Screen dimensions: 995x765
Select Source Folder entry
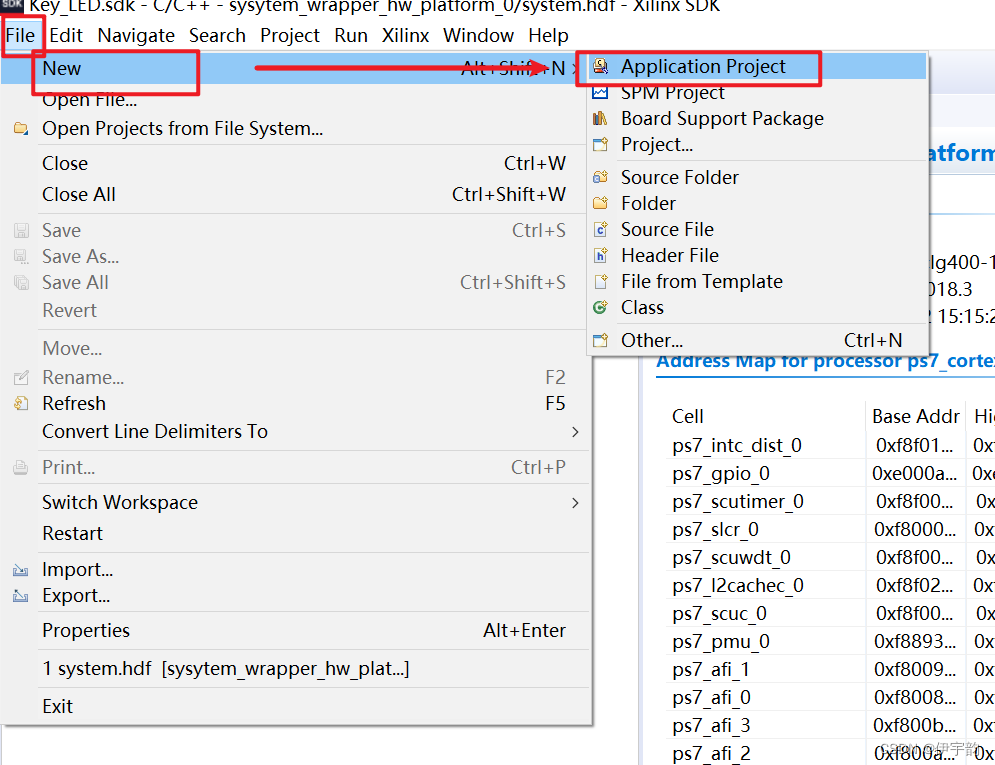click(x=757, y=178)
